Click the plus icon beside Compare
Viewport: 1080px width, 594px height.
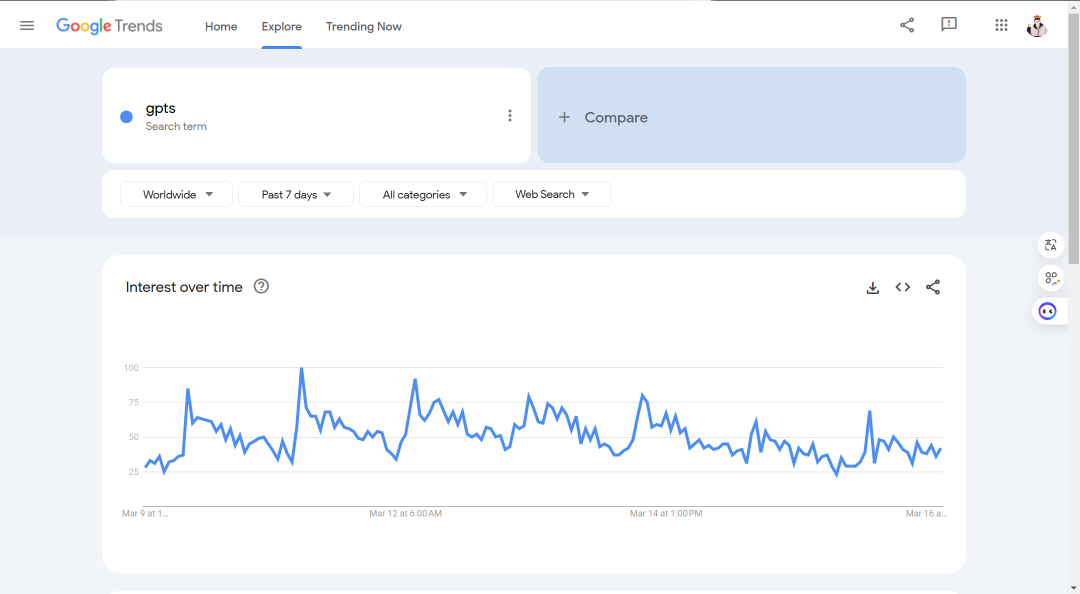click(x=564, y=117)
